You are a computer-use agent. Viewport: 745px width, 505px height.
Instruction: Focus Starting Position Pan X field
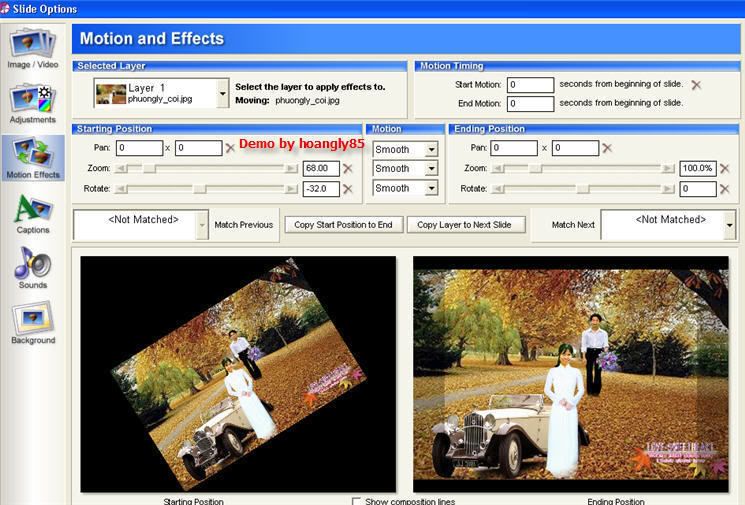pyautogui.click(x=139, y=148)
